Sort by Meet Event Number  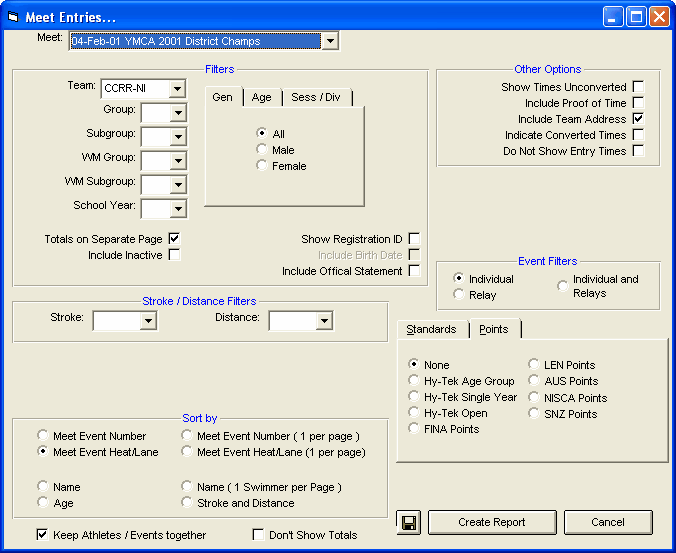point(43,436)
